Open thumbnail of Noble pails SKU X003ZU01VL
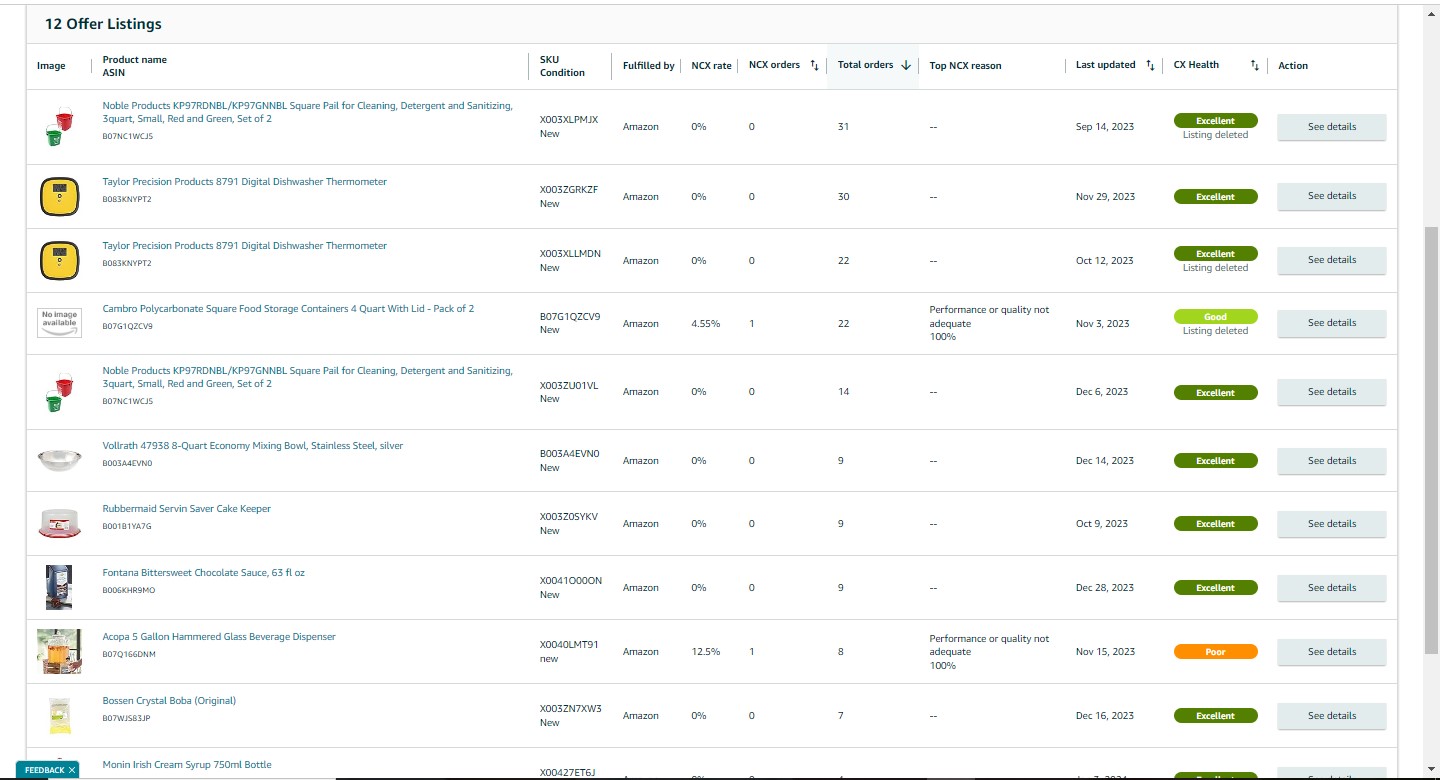The image size is (1440, 780). pyautogui.click(x=59, y=392)
